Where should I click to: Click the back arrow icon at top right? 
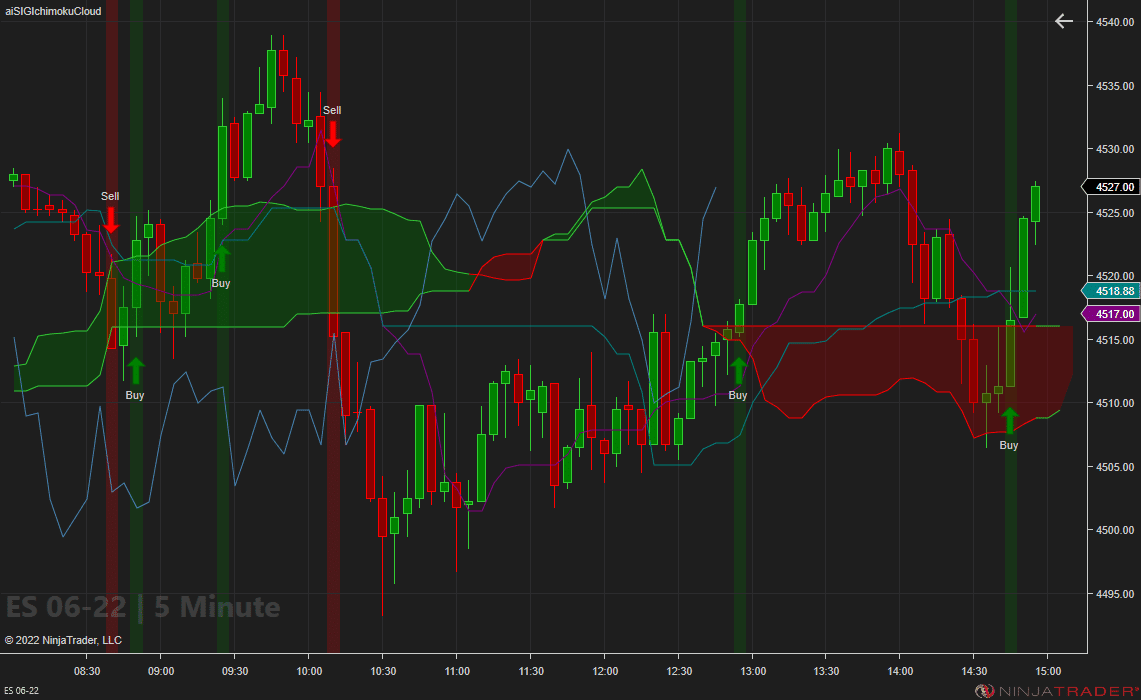point(1063,20)
